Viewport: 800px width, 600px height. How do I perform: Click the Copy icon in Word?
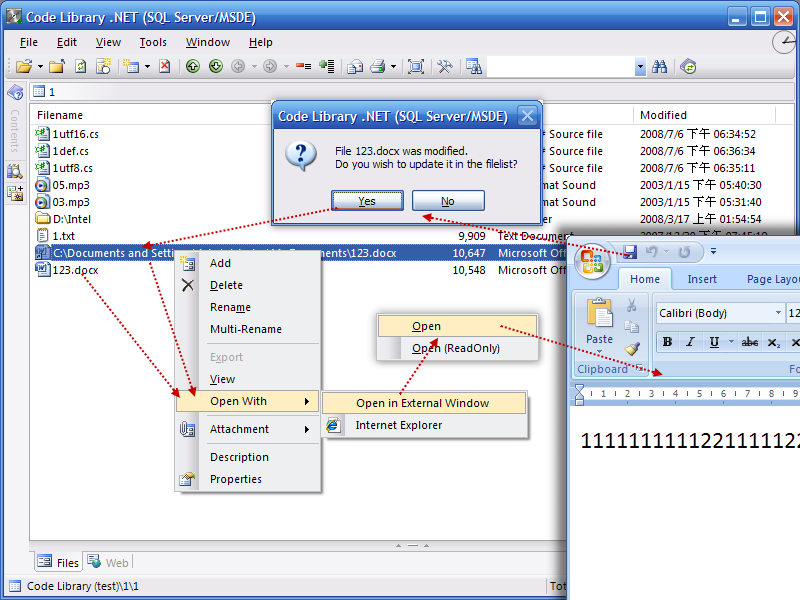tap(632, 327)
